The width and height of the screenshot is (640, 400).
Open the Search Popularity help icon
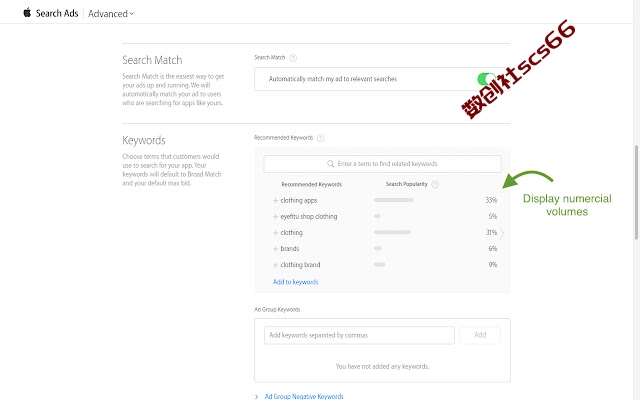[435, 184]
